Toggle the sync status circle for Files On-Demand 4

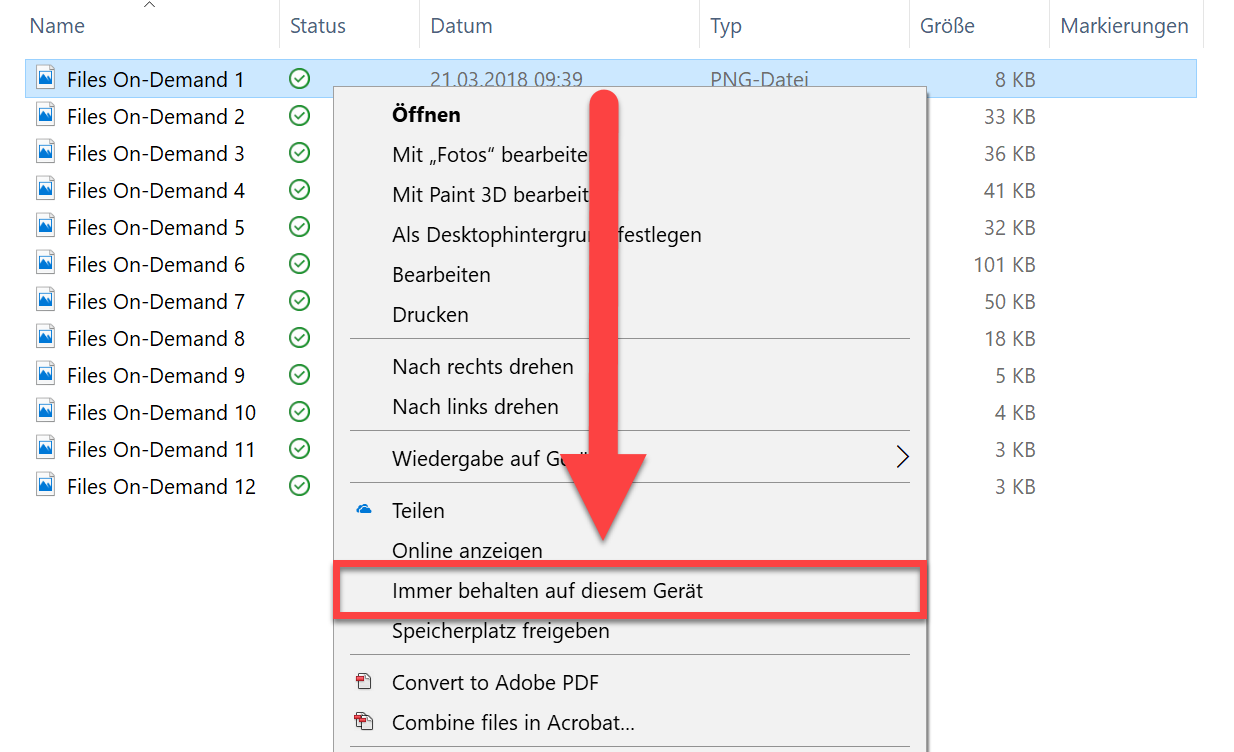coord(298,190)
